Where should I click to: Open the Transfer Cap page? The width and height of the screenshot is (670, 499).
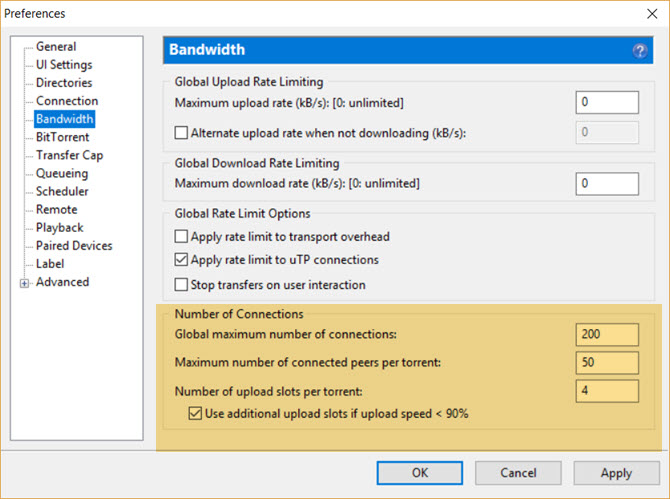[70, 155]
